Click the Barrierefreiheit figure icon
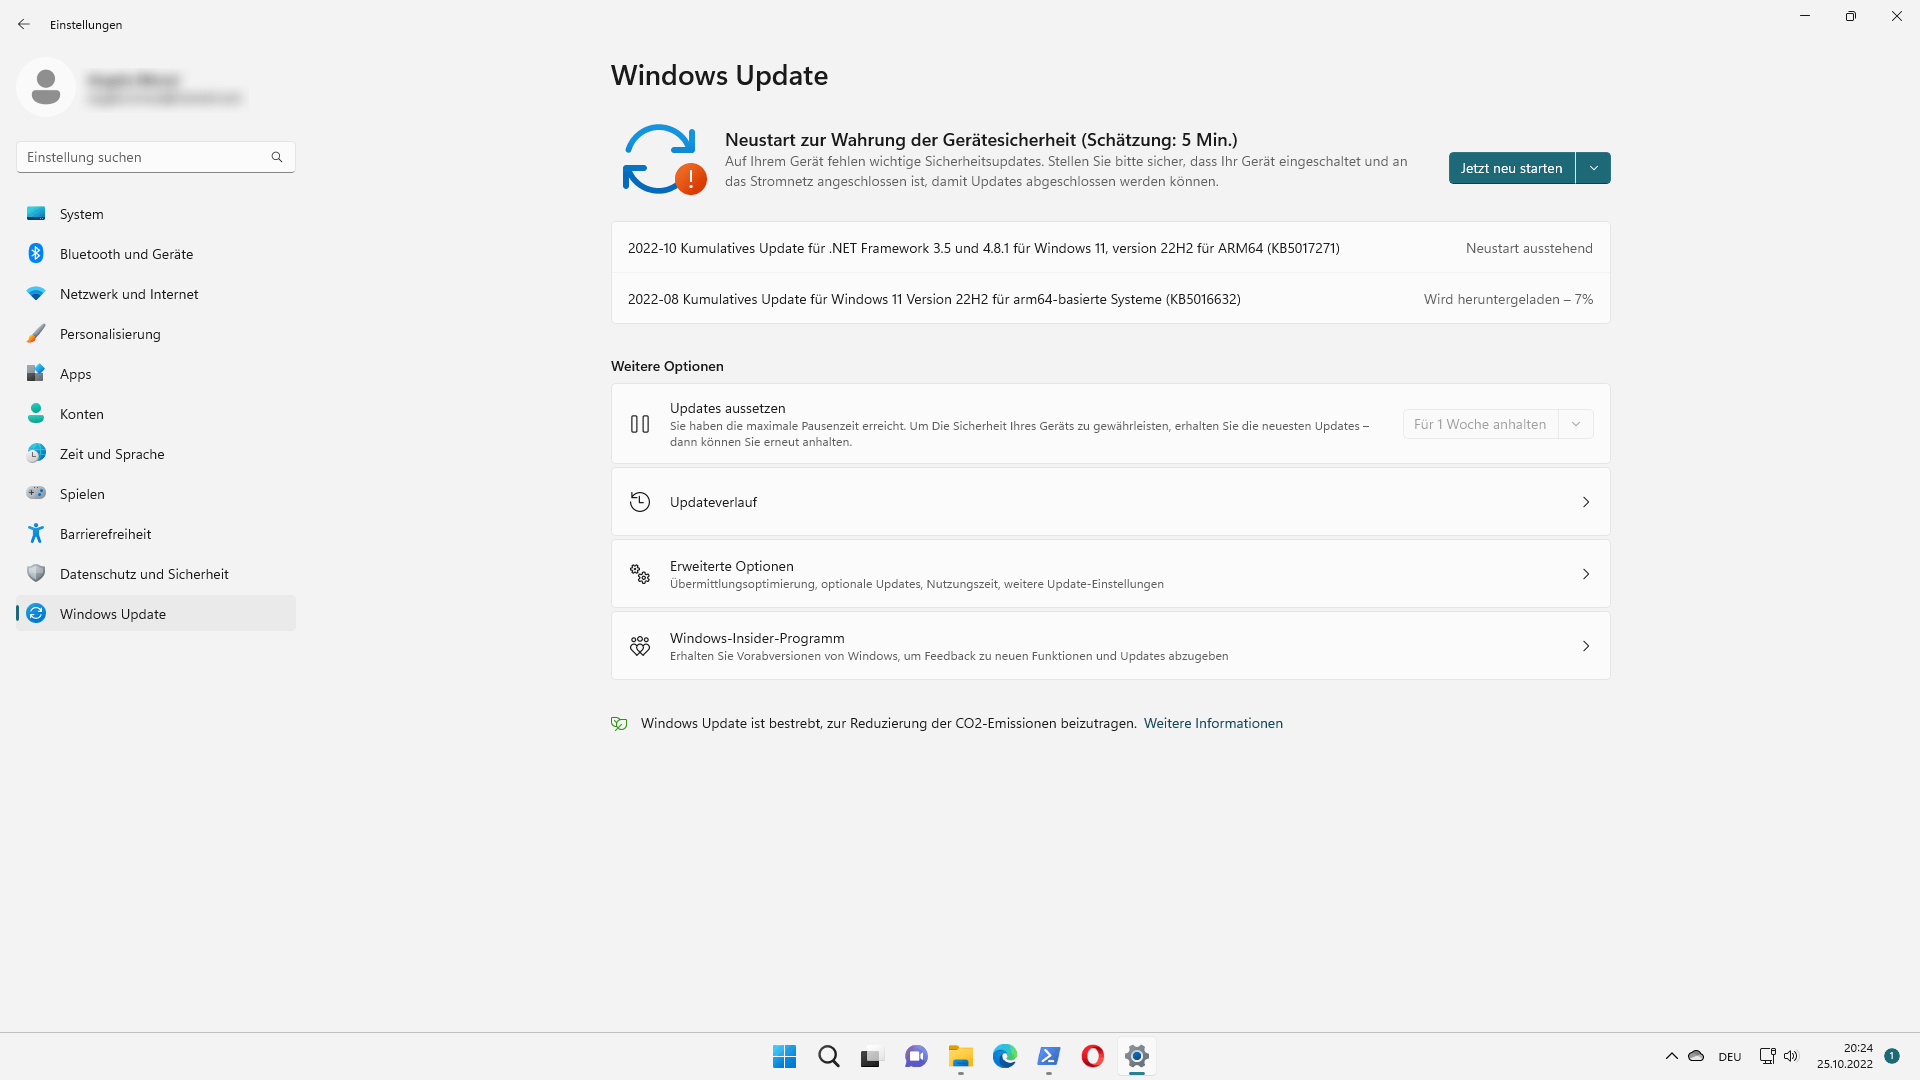1920x1080 pixels. point(36,533)
